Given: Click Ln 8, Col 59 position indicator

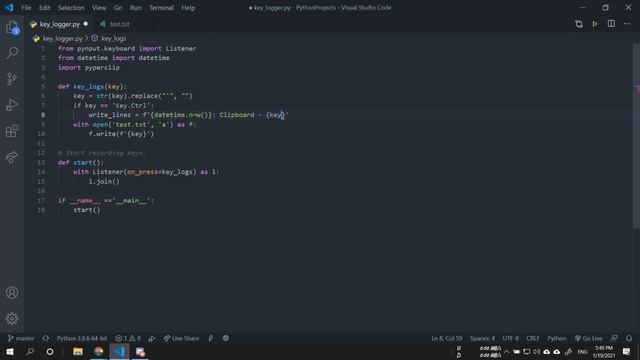Looking at the screenshot, I should click(447, 338).
